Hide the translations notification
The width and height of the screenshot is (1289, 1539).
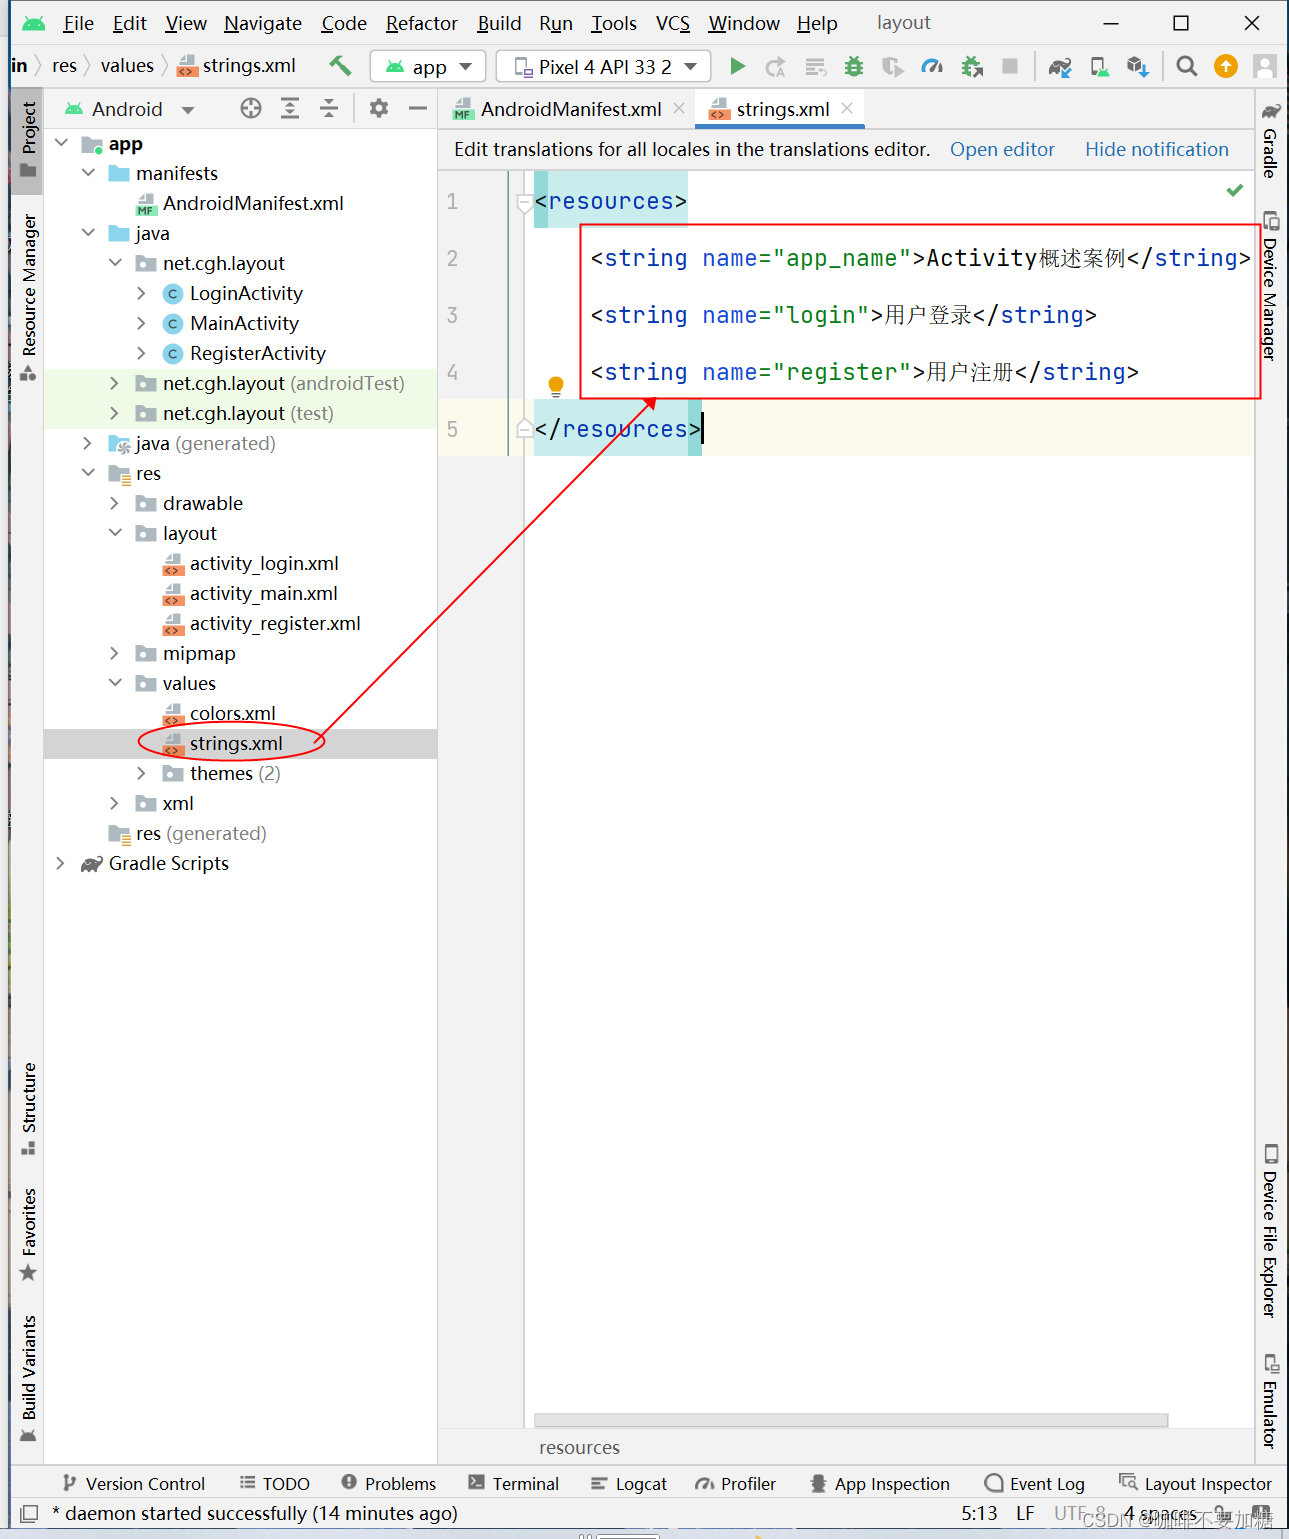coord(1156,149)
